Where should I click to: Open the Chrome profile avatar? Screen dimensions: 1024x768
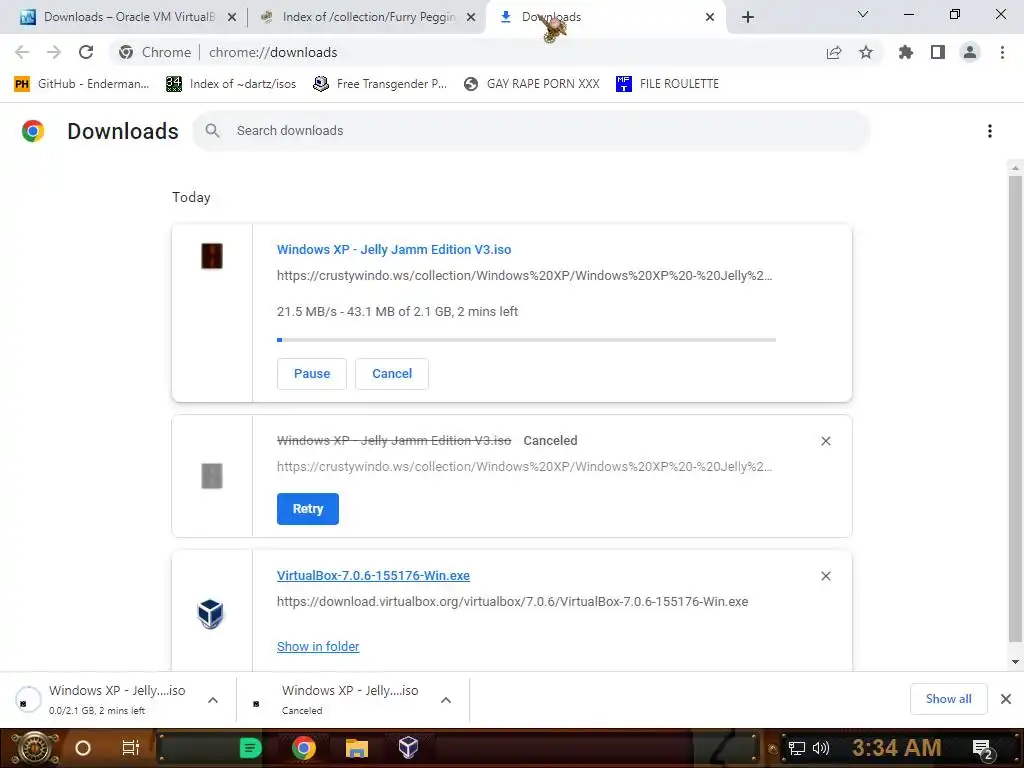970,52
